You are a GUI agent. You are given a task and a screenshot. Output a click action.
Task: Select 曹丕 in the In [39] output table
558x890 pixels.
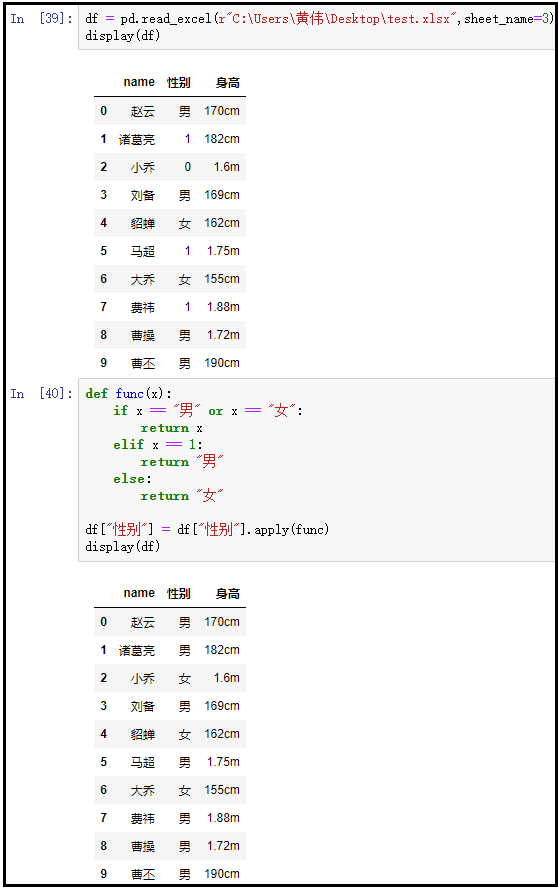(x=142, y=363)
